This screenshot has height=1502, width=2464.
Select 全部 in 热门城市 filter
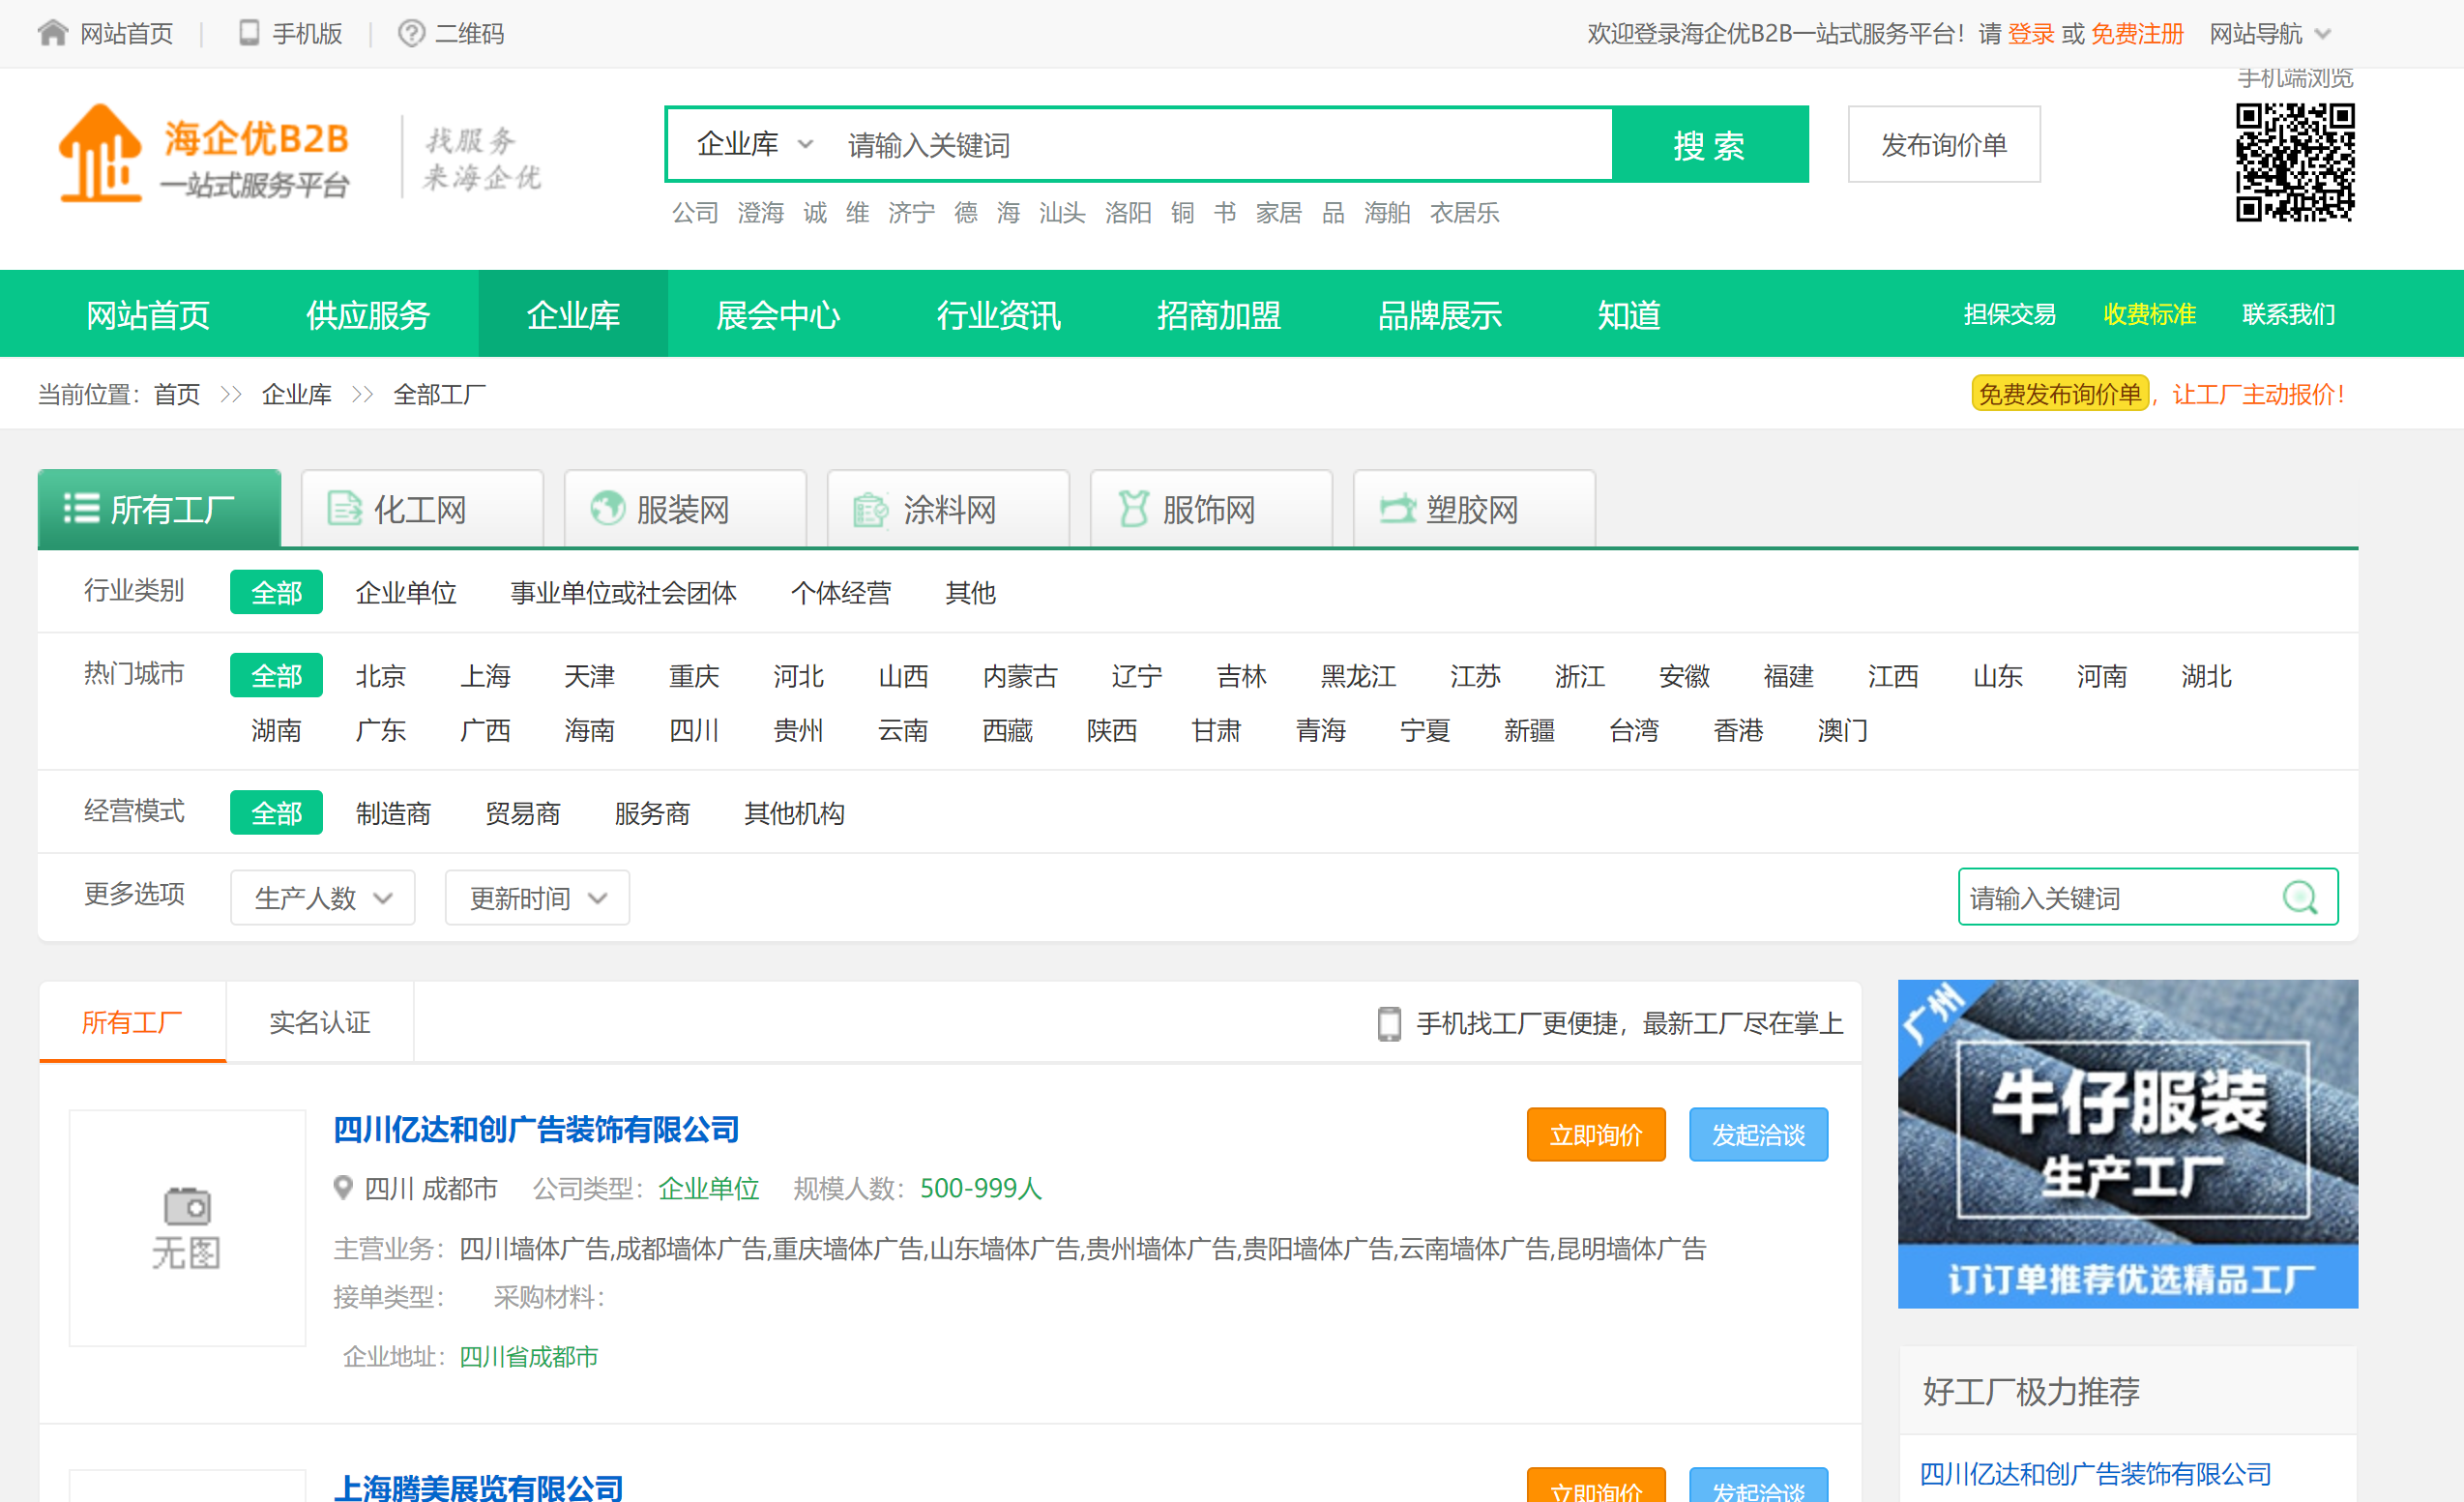coord(276,675)
